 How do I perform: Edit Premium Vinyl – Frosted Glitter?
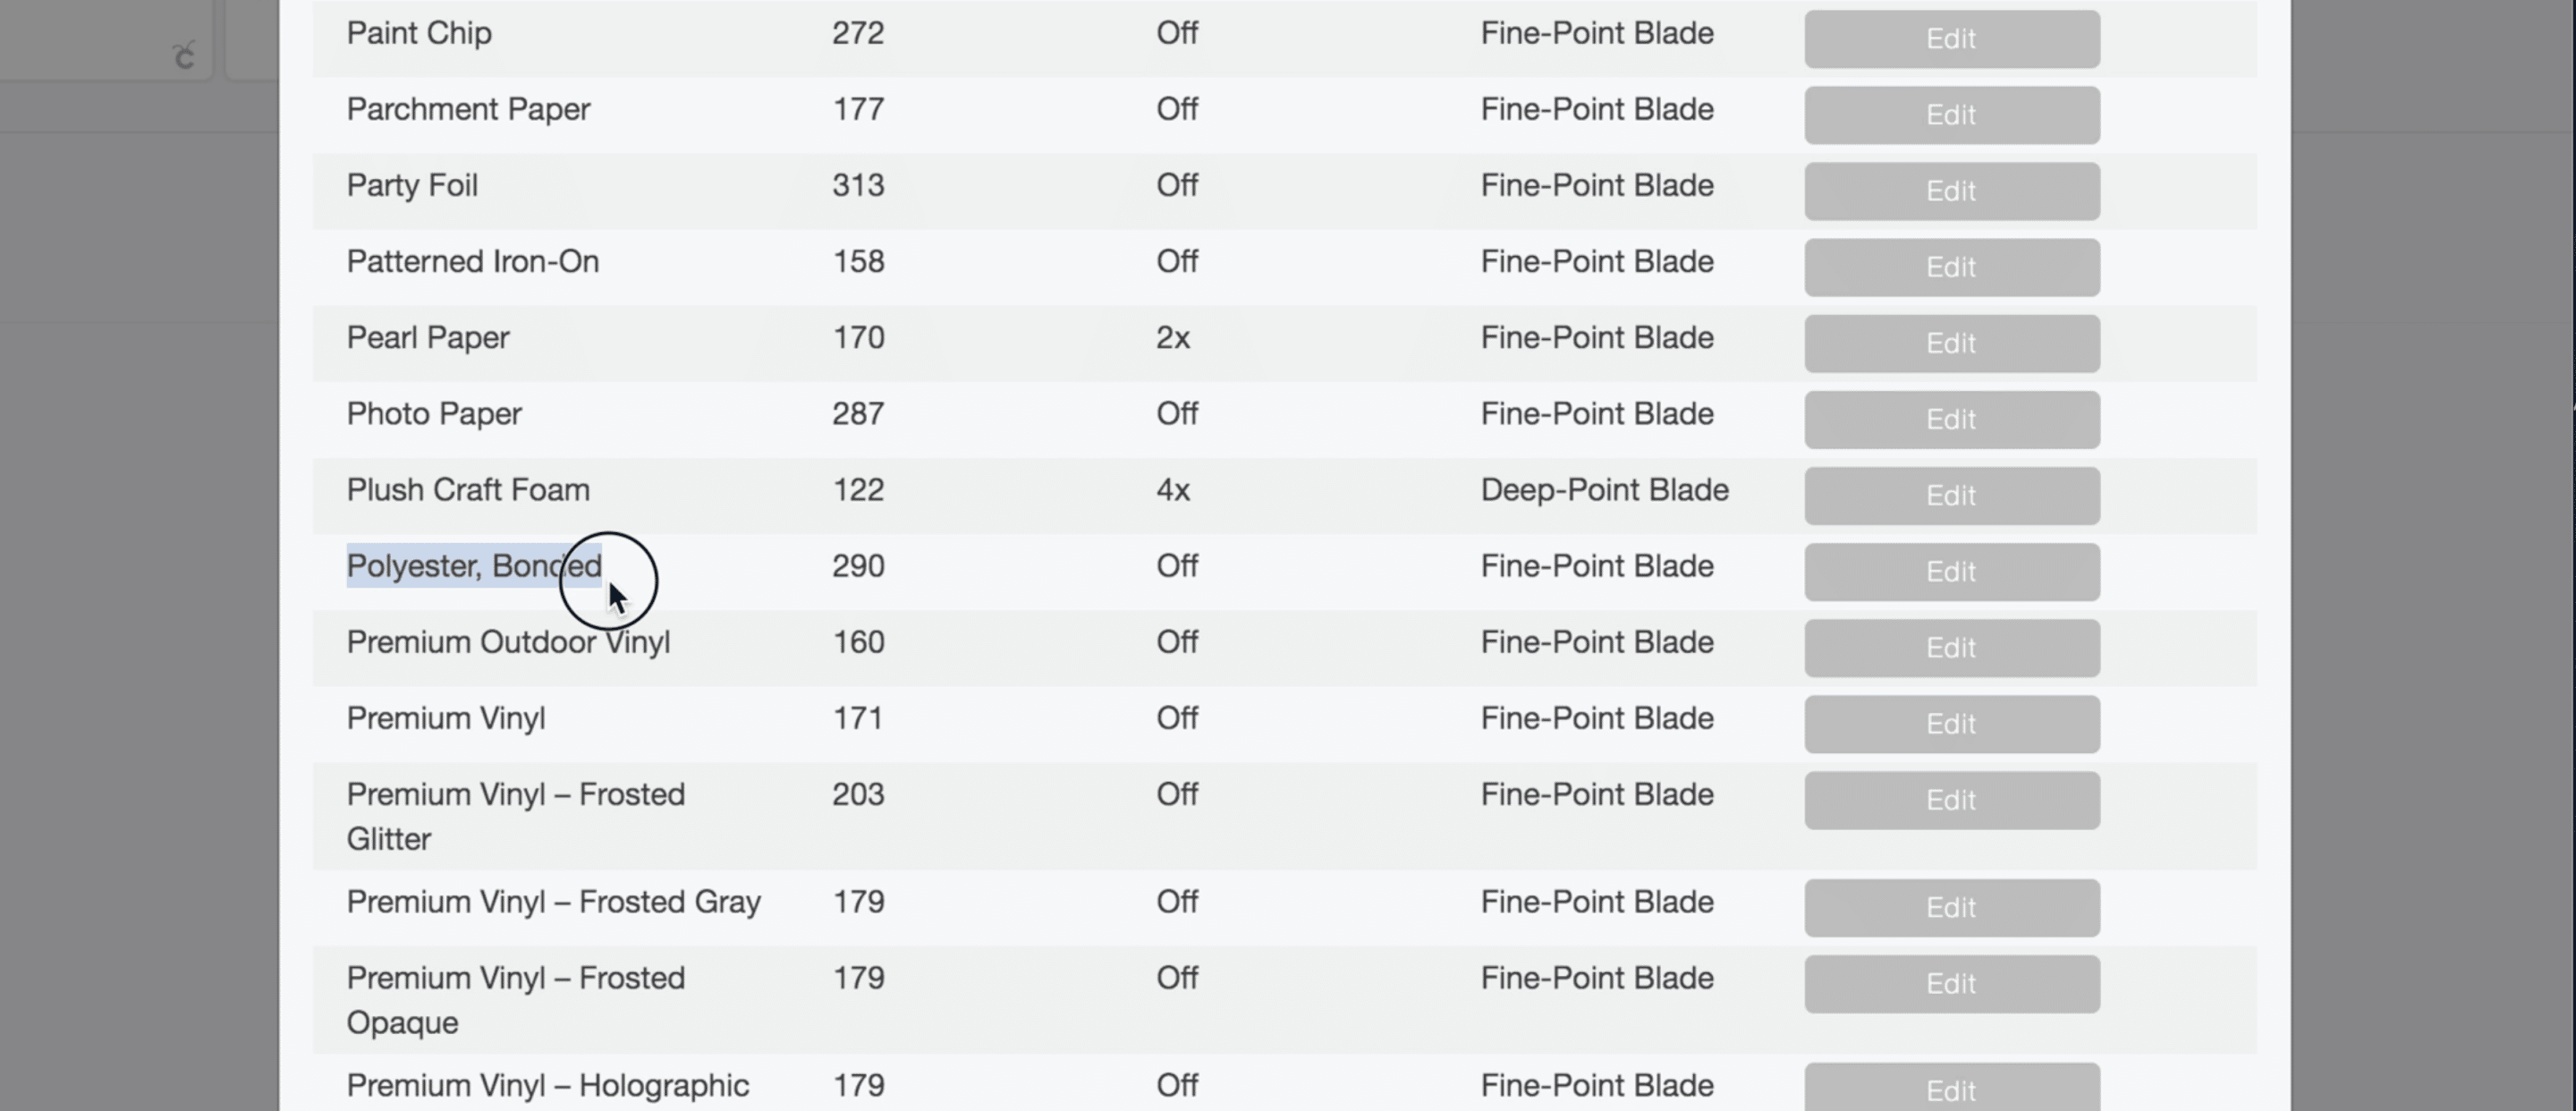pyautogui.click(x=1951, y=800)
